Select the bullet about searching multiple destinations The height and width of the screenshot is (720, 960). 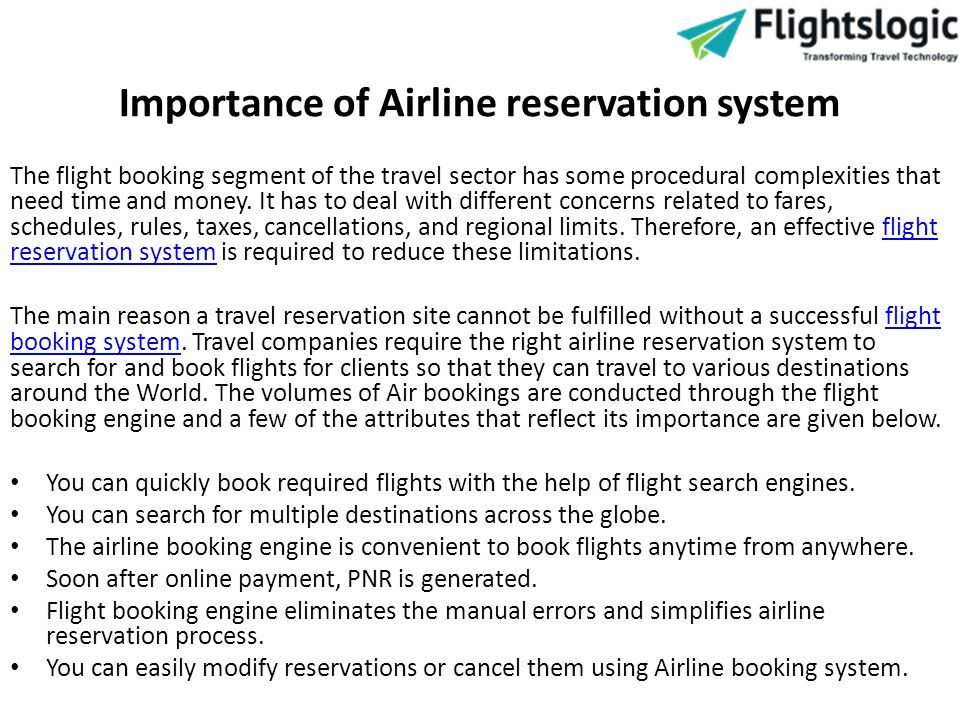[x=356, y=515]
